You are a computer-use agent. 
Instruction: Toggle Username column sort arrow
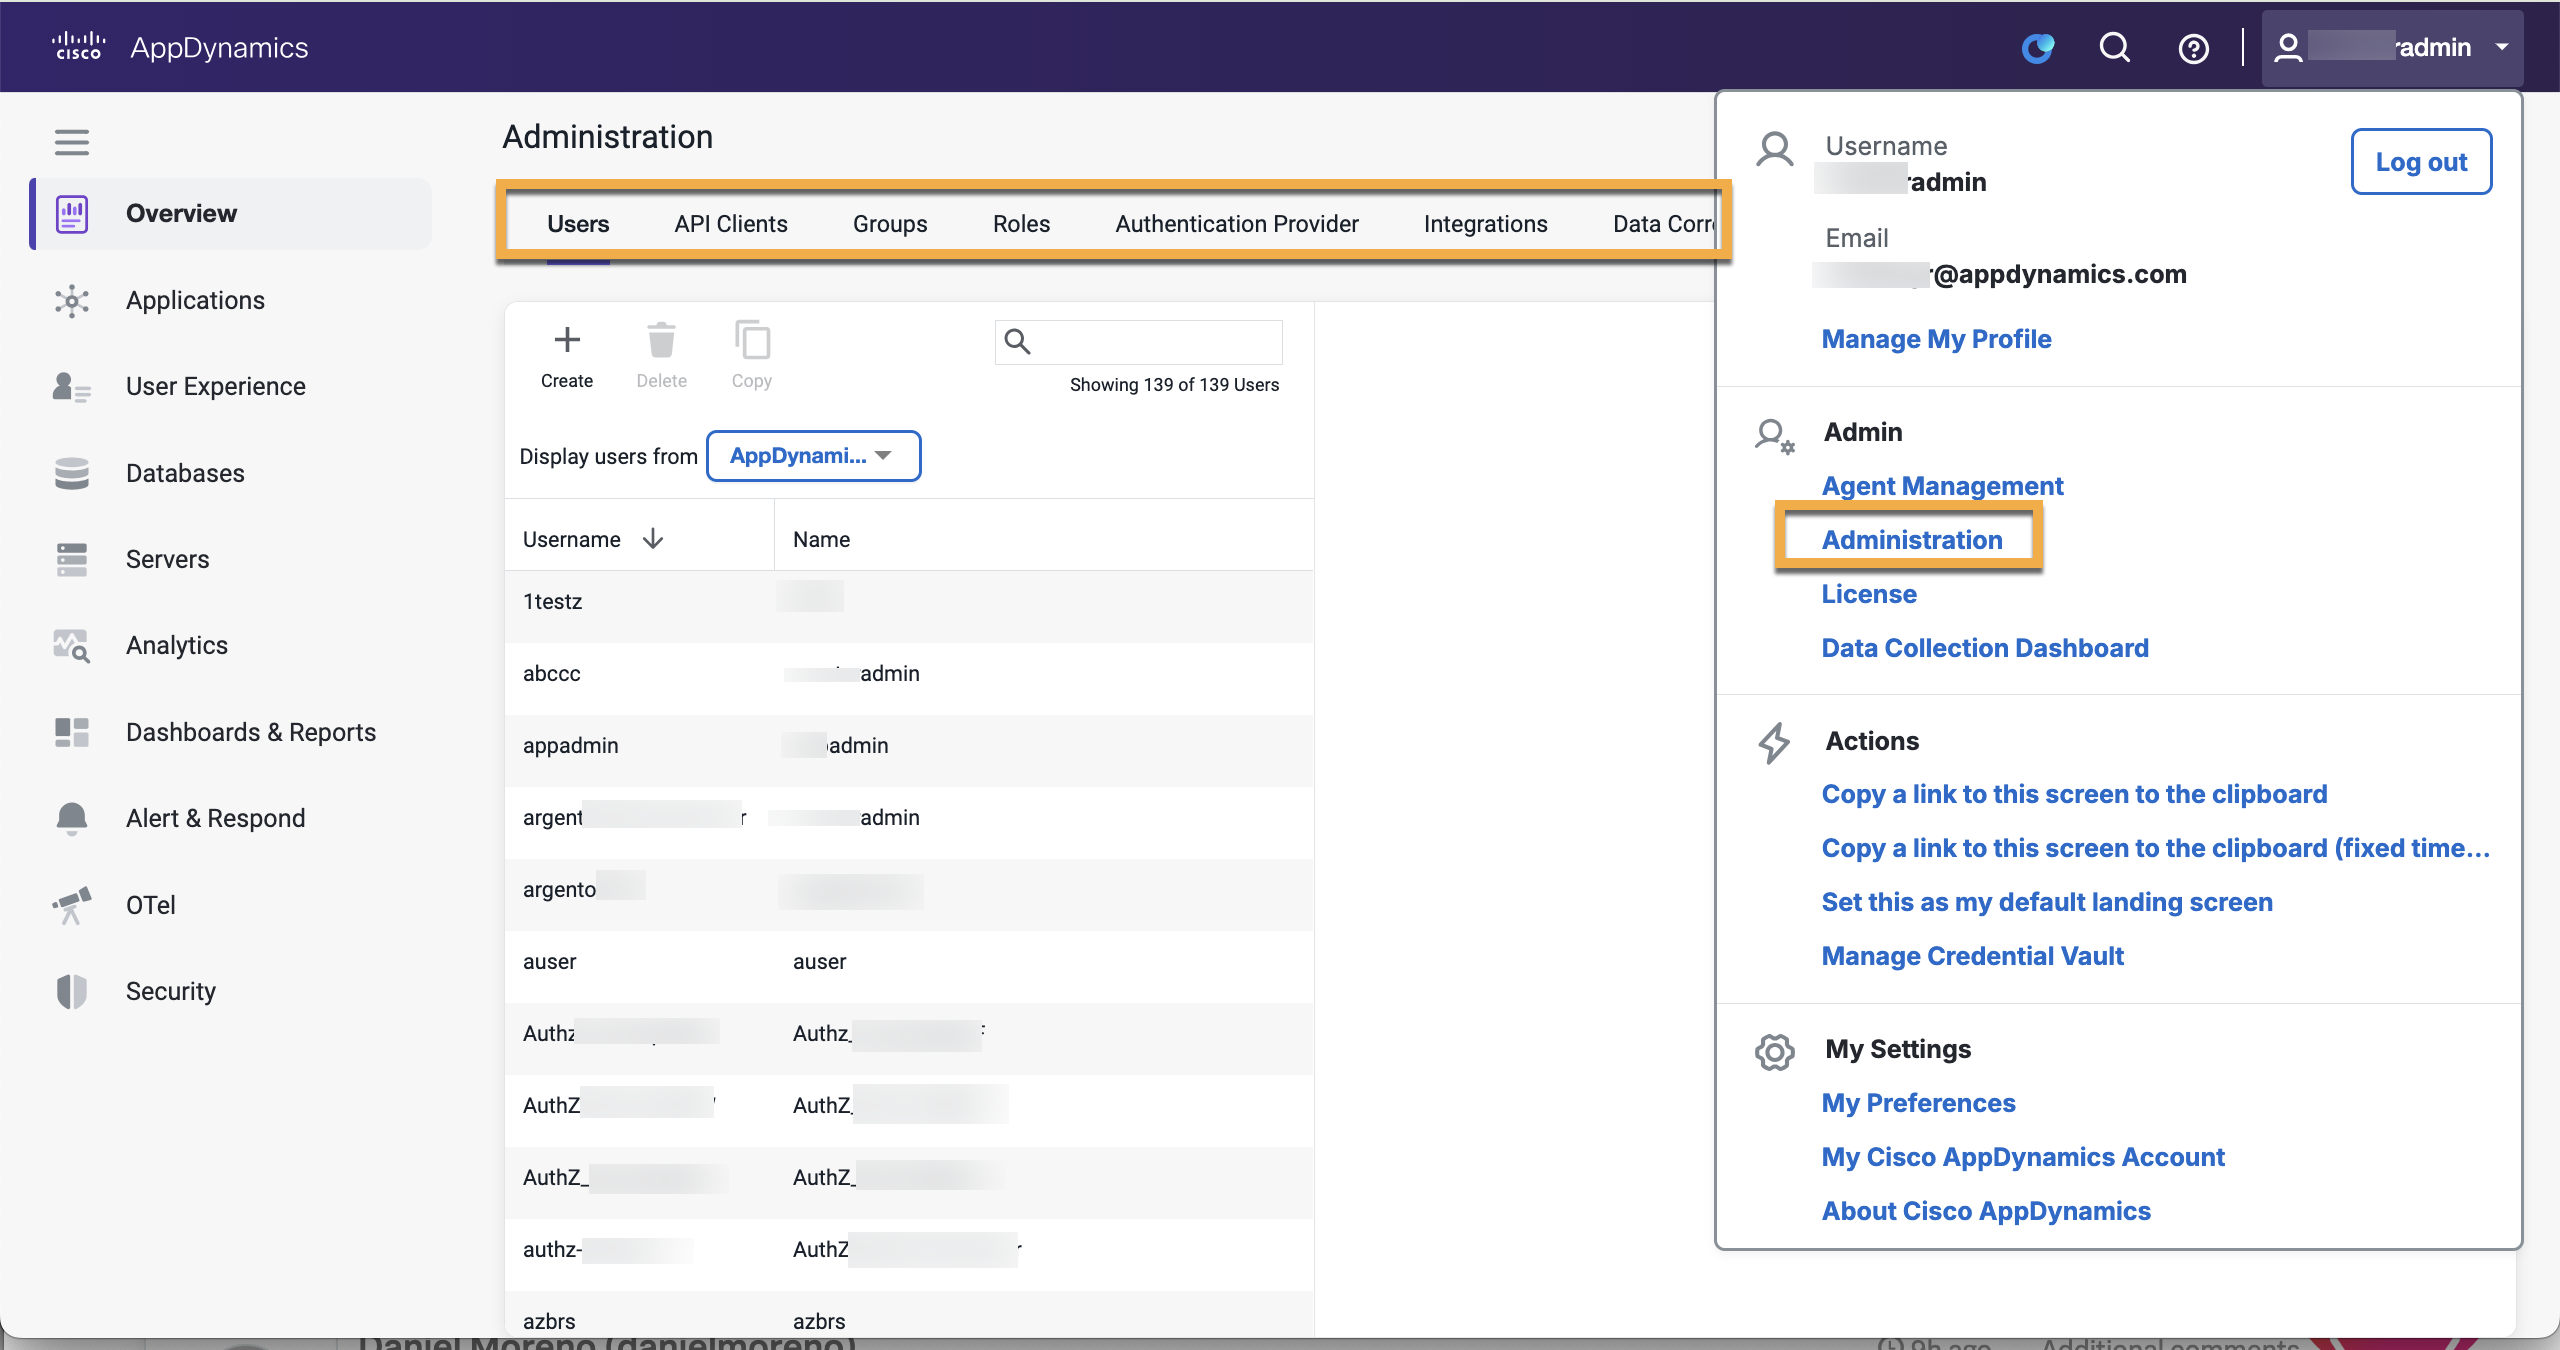pyautogui.click(x=653, y=539)
